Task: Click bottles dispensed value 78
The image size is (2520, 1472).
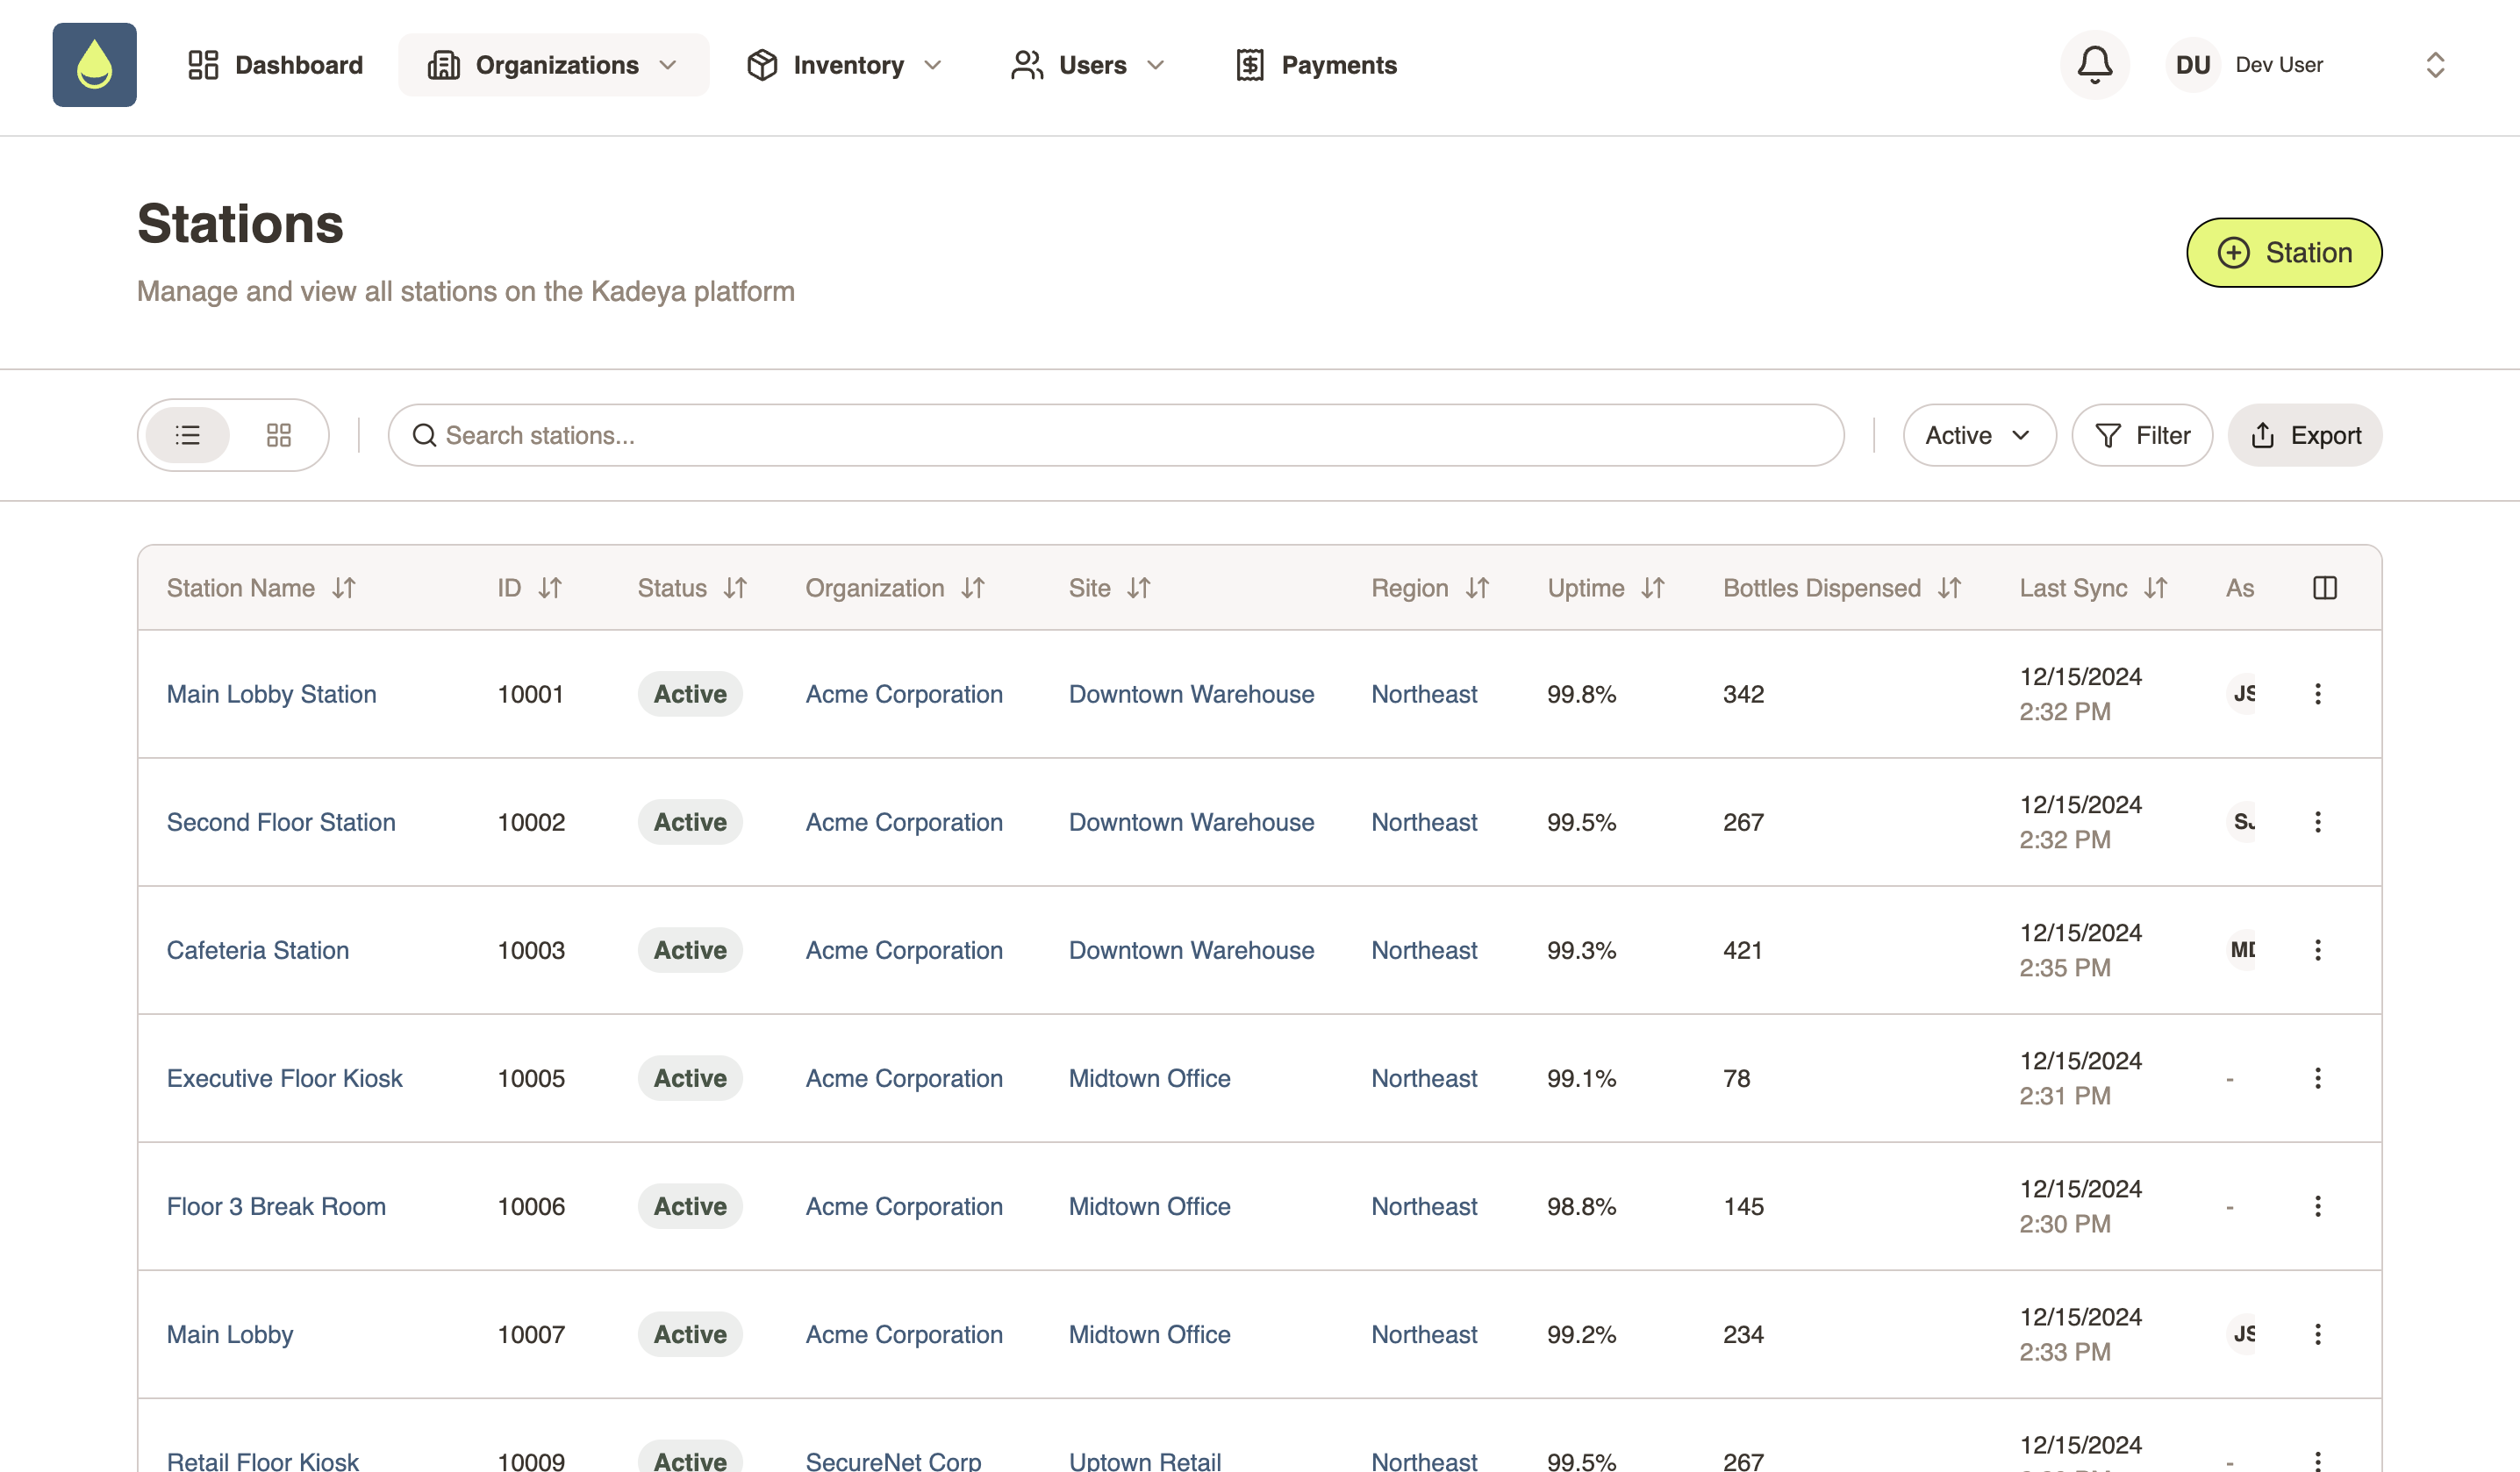Action: 1736,1078
